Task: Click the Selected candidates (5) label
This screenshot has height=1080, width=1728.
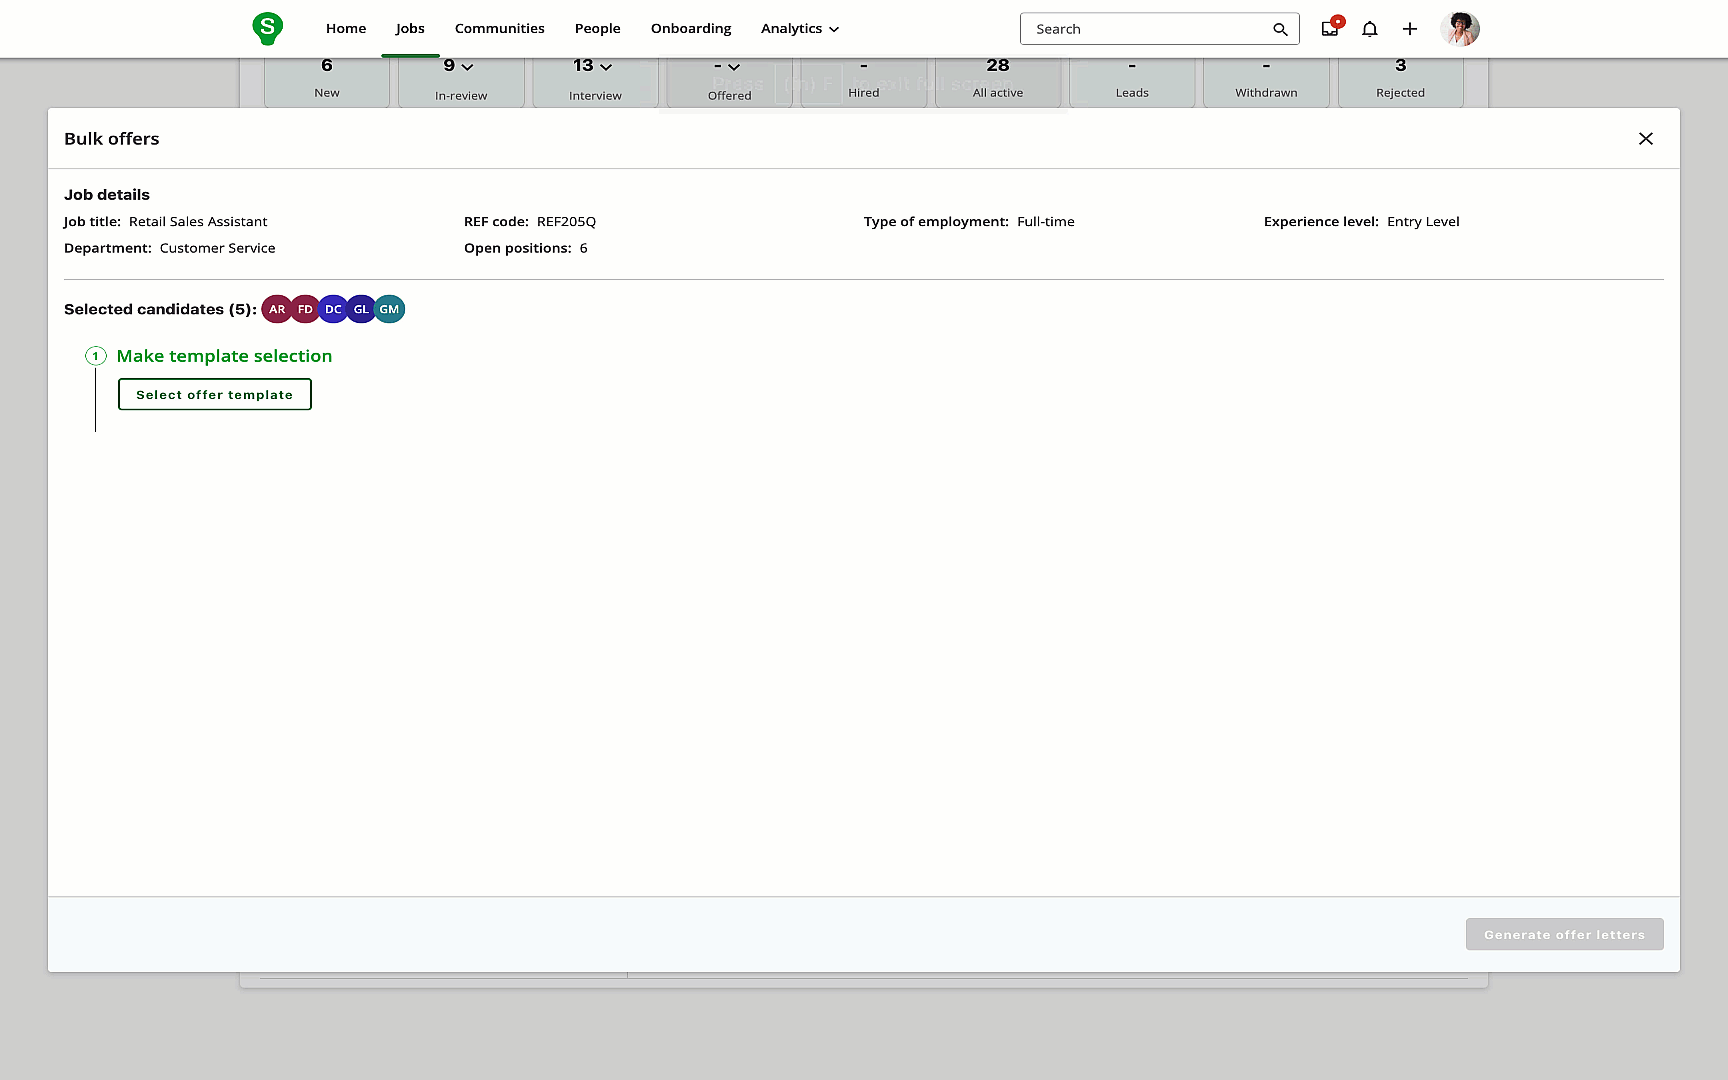Action: 160,310
